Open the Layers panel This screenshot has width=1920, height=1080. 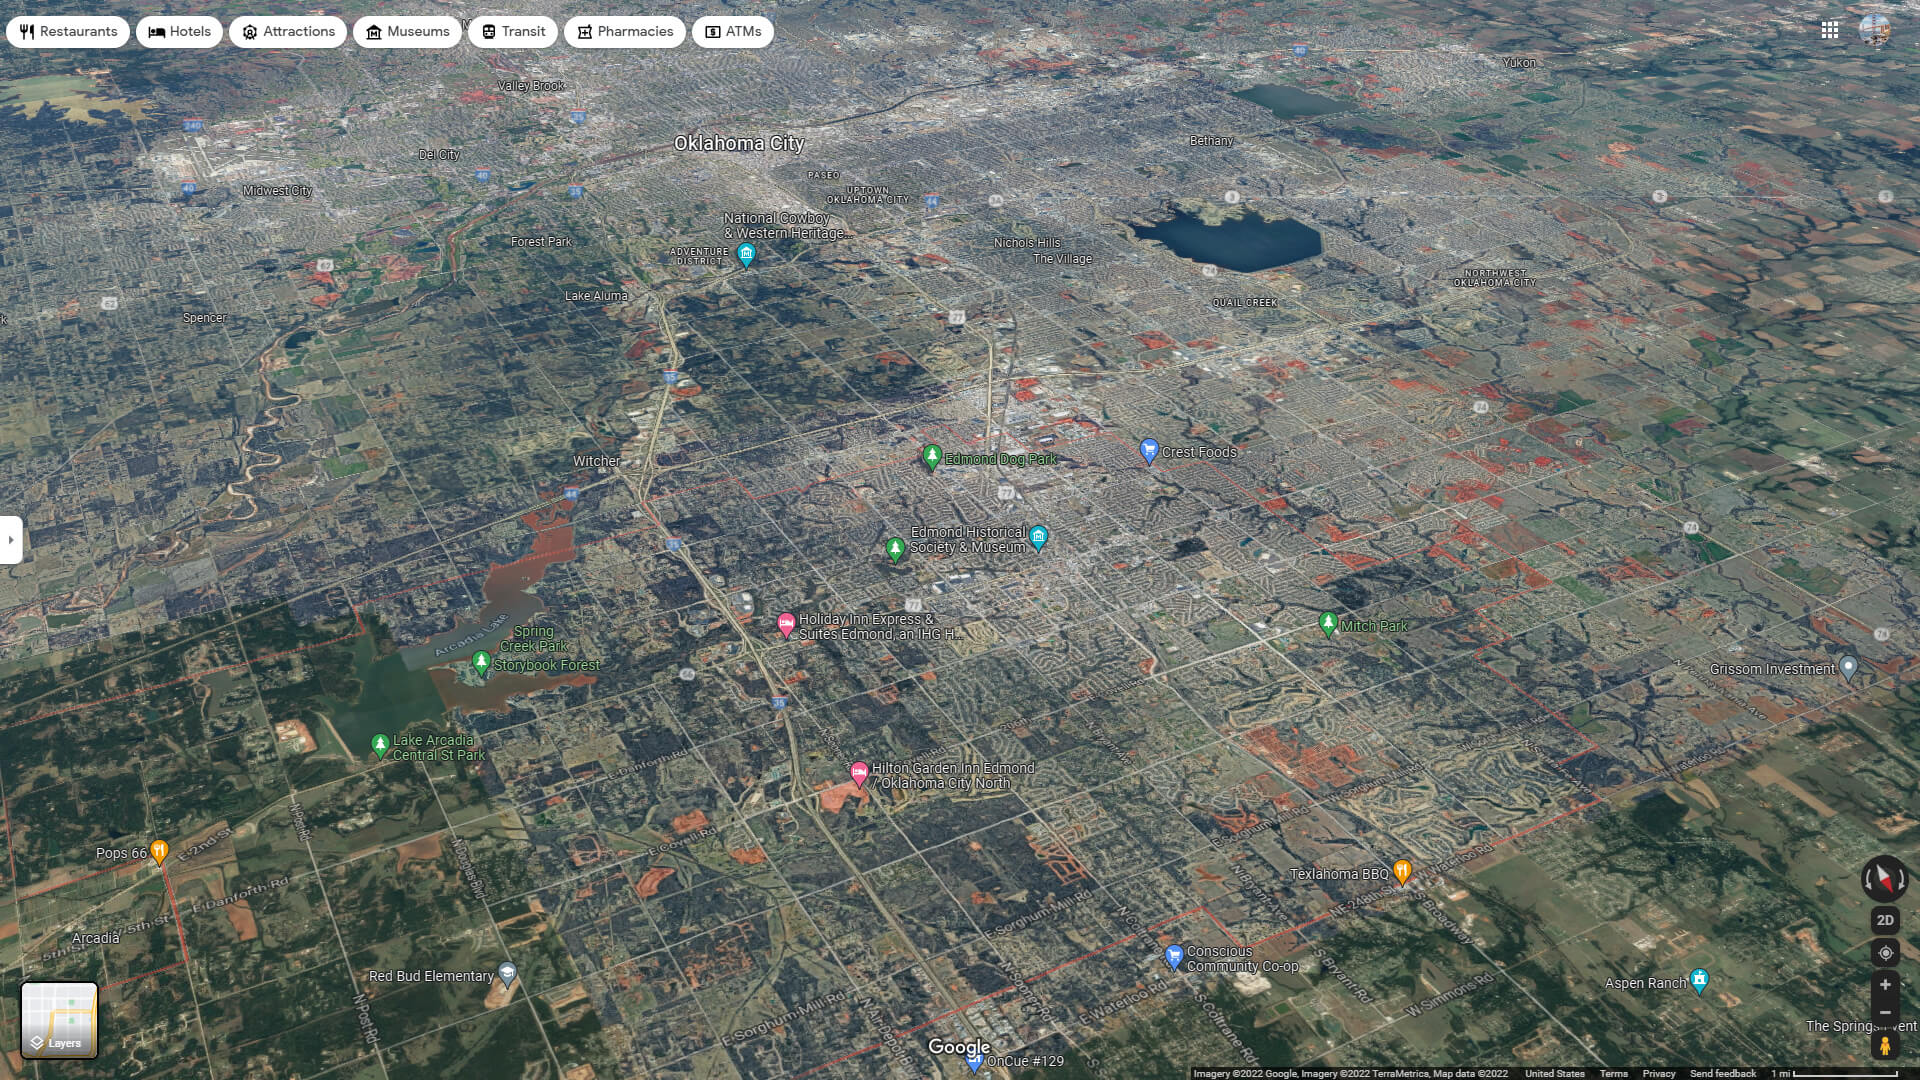tap(60, 1021)
